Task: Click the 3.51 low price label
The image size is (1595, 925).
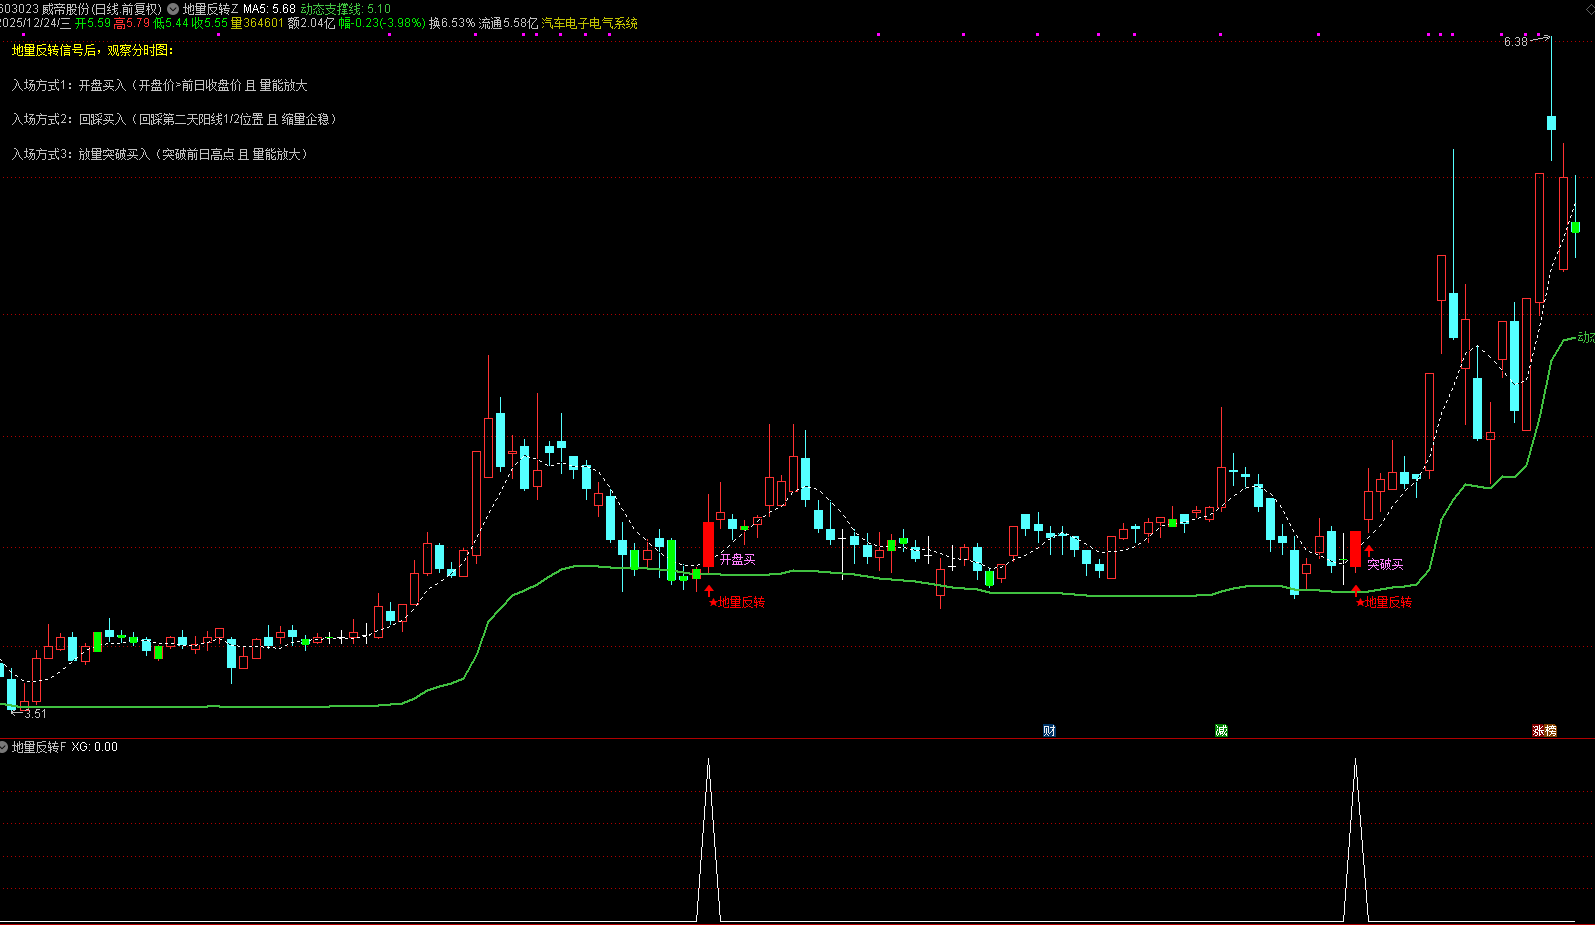Action: click(x=35, y=714)
